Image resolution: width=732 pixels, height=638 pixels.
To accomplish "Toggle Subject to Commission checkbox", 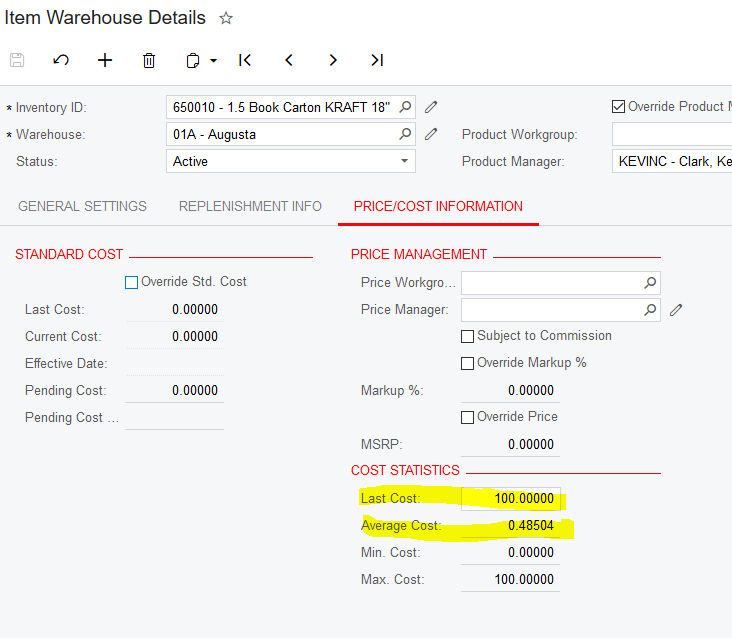I will 467,336.
